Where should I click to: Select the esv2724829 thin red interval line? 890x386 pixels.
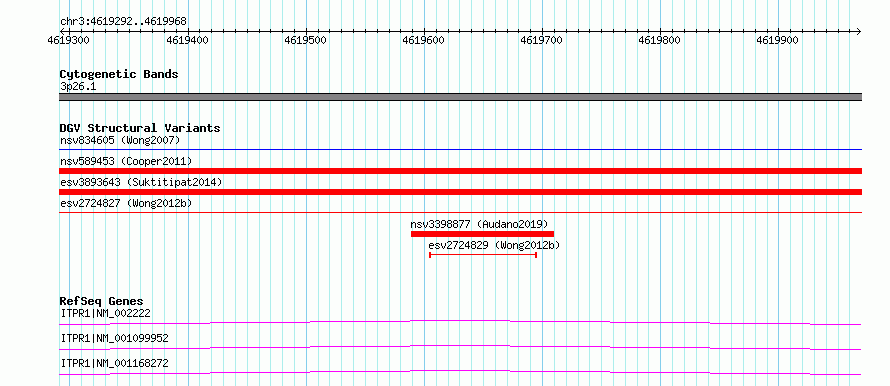pyautogui.click(x=483, y=255)
